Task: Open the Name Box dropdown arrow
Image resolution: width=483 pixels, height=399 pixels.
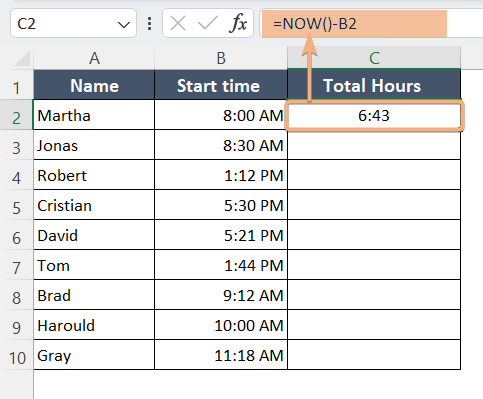Action: coord(124,25)
